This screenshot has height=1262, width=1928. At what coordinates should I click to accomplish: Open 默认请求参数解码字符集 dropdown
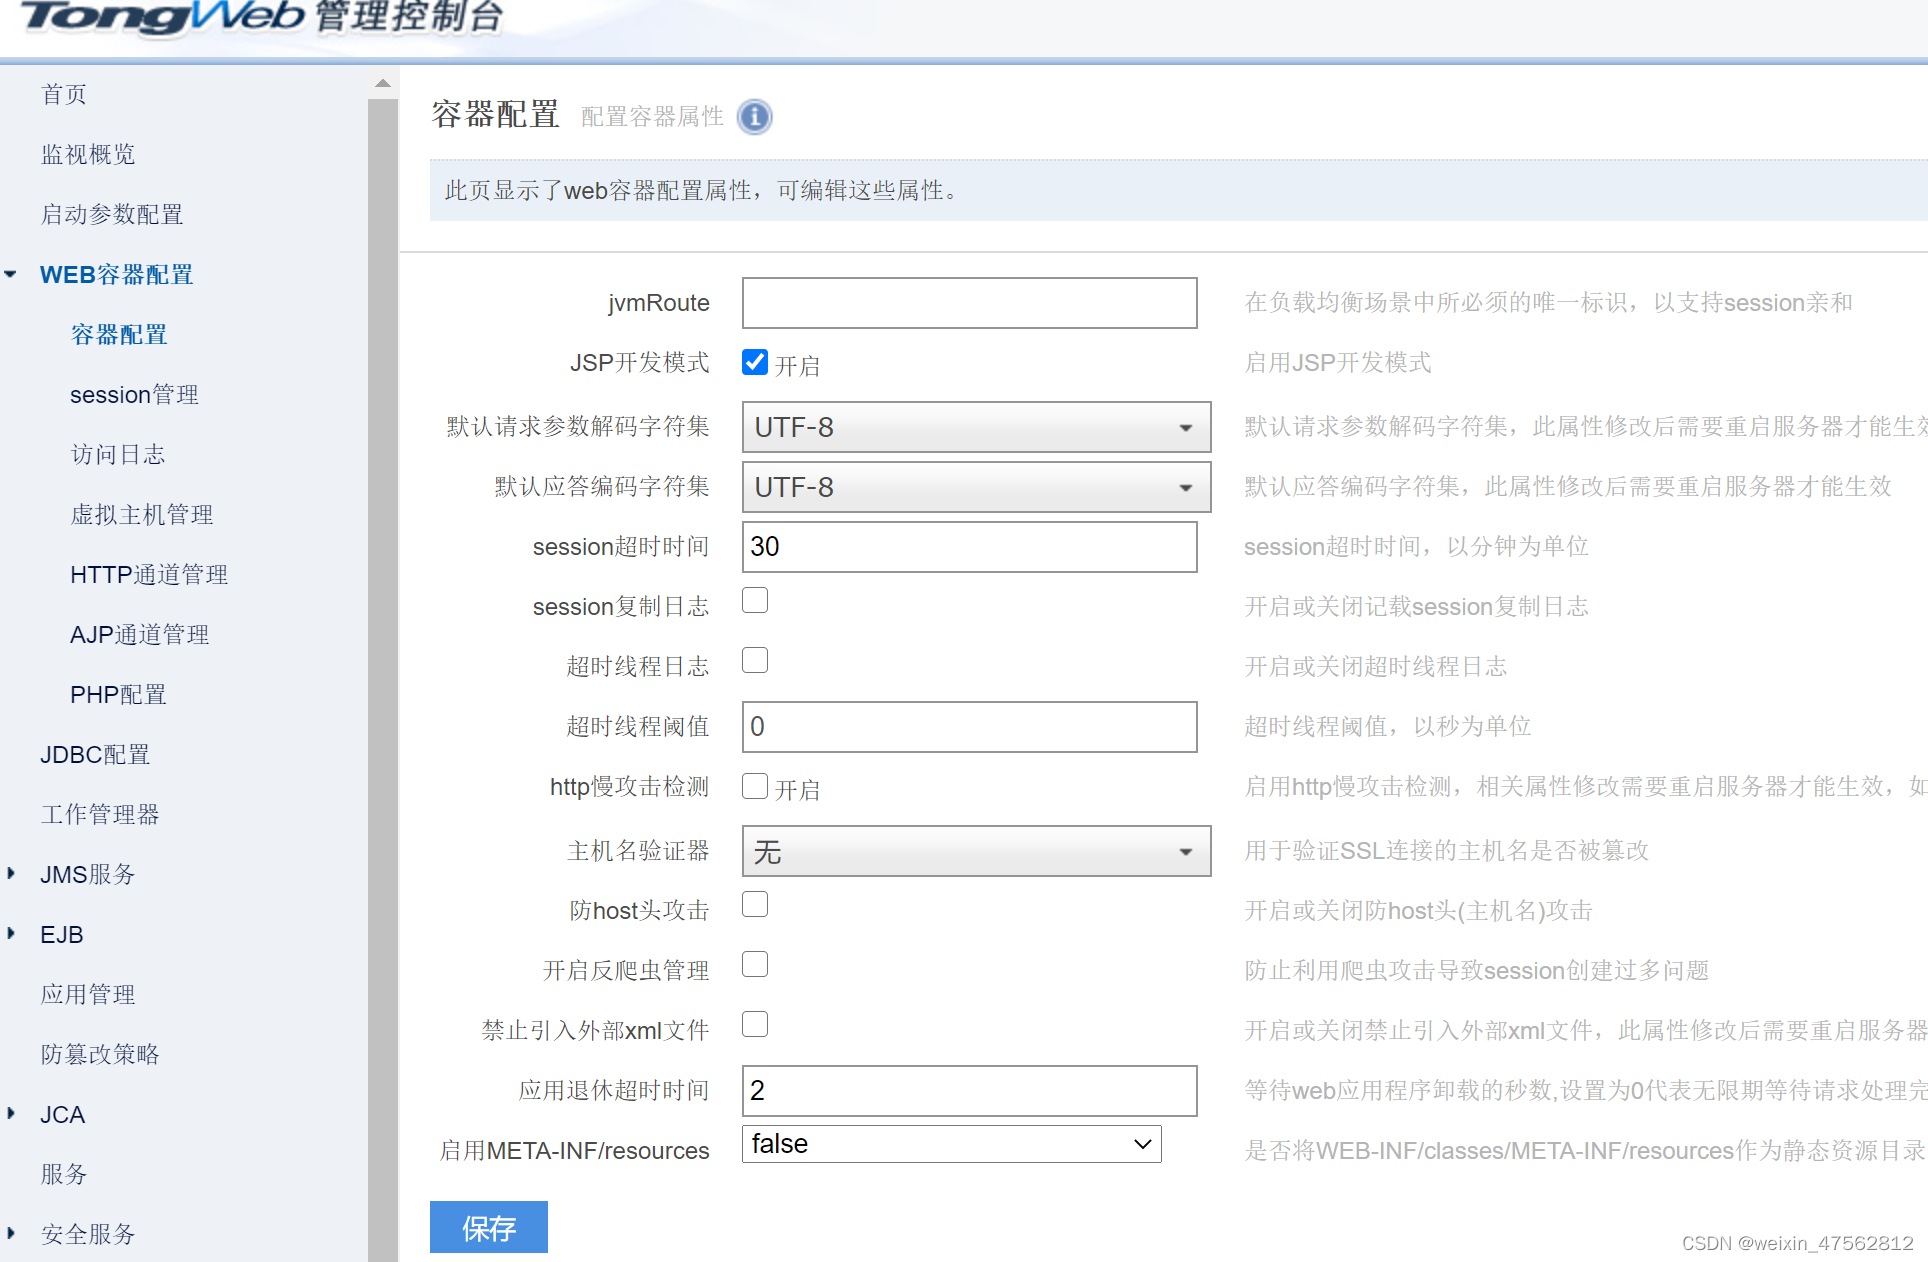click(x=976, y=427)
